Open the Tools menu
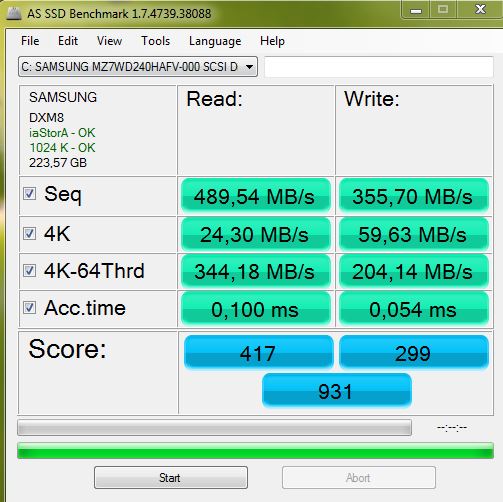503x502 pixels. pos(156,41)
